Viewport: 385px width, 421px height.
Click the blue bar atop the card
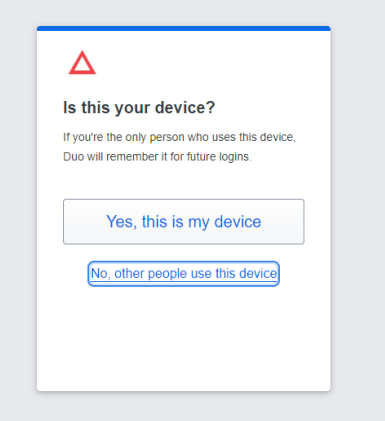(x=184, y=28)
